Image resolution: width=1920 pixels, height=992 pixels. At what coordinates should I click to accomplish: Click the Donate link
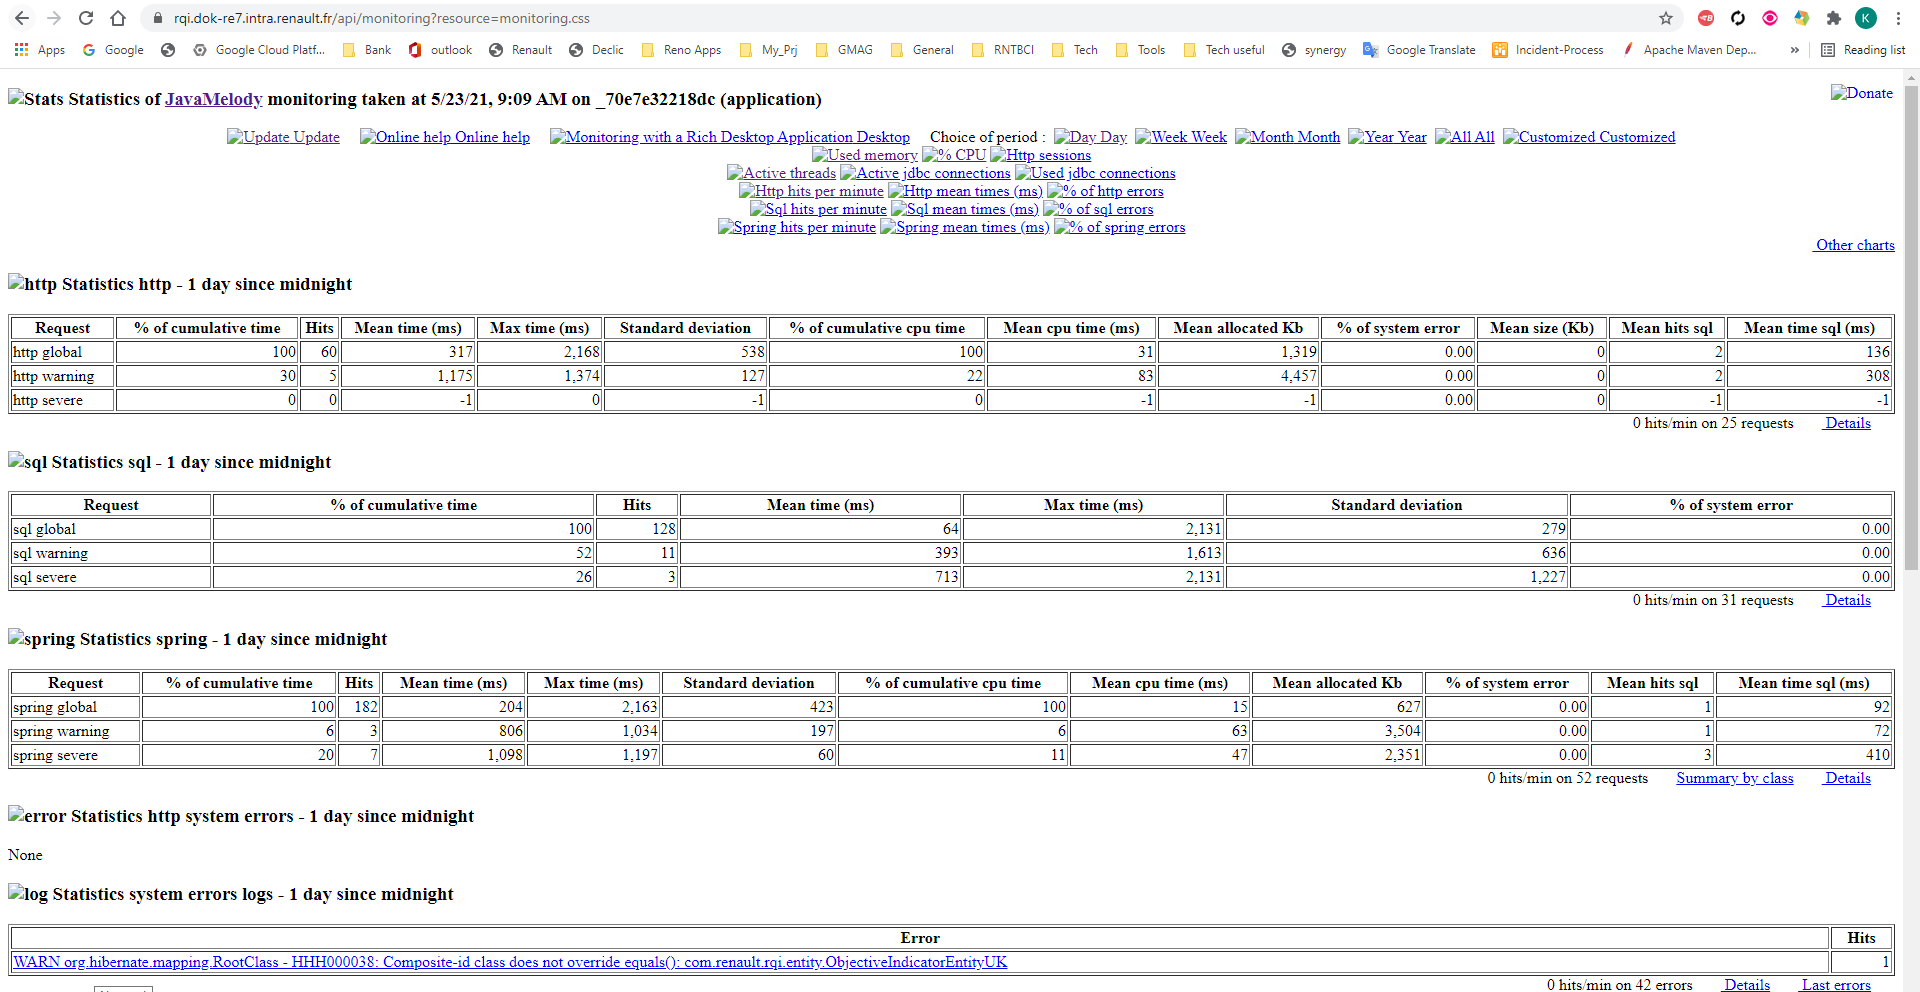(x=1862, y=93)
